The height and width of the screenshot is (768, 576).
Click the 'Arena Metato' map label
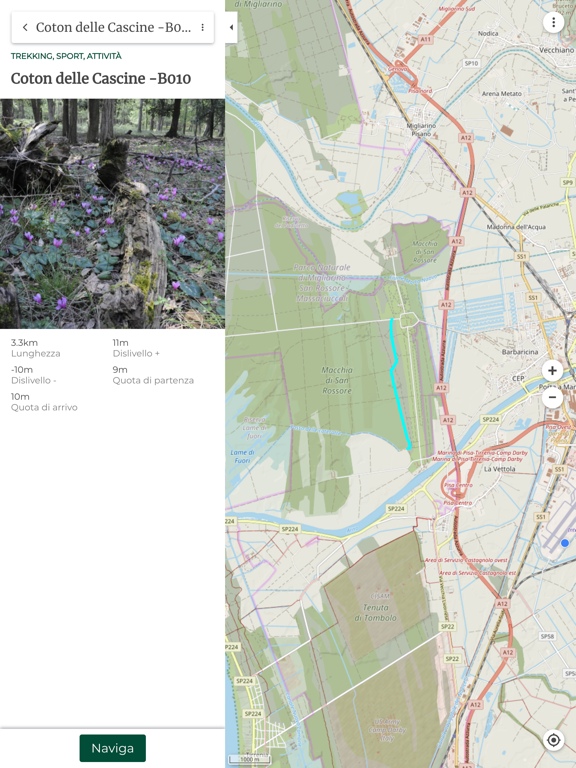tap(502, 93)
